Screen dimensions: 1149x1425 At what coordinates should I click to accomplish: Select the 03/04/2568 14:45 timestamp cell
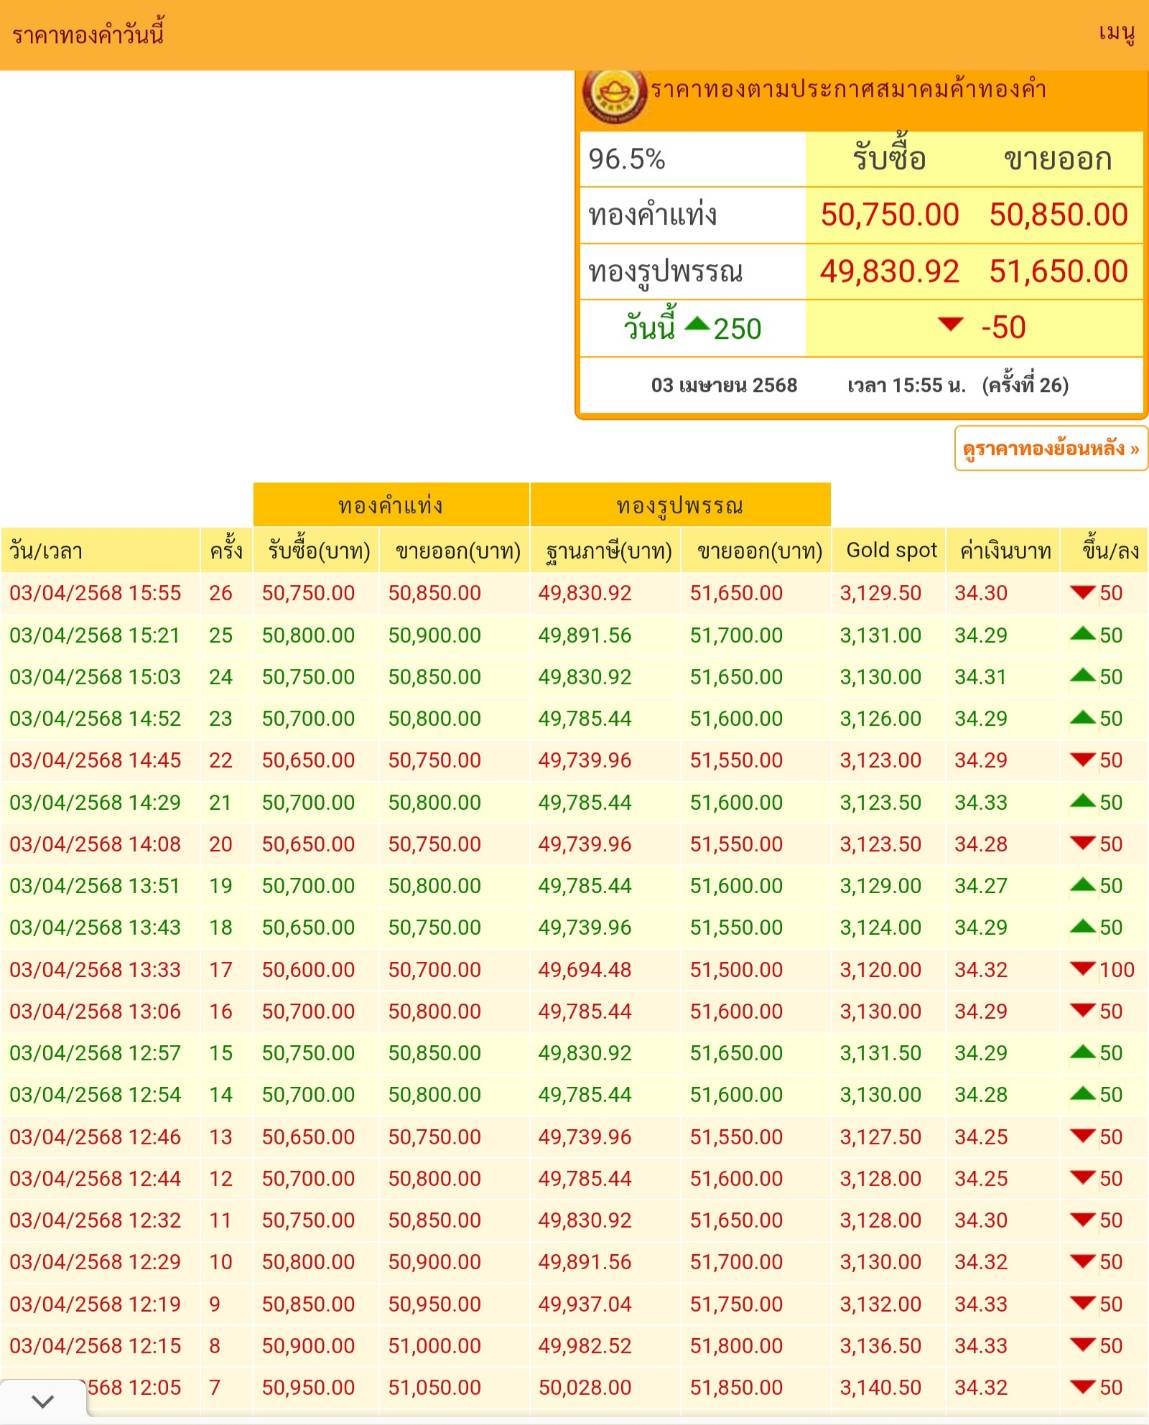95,760
